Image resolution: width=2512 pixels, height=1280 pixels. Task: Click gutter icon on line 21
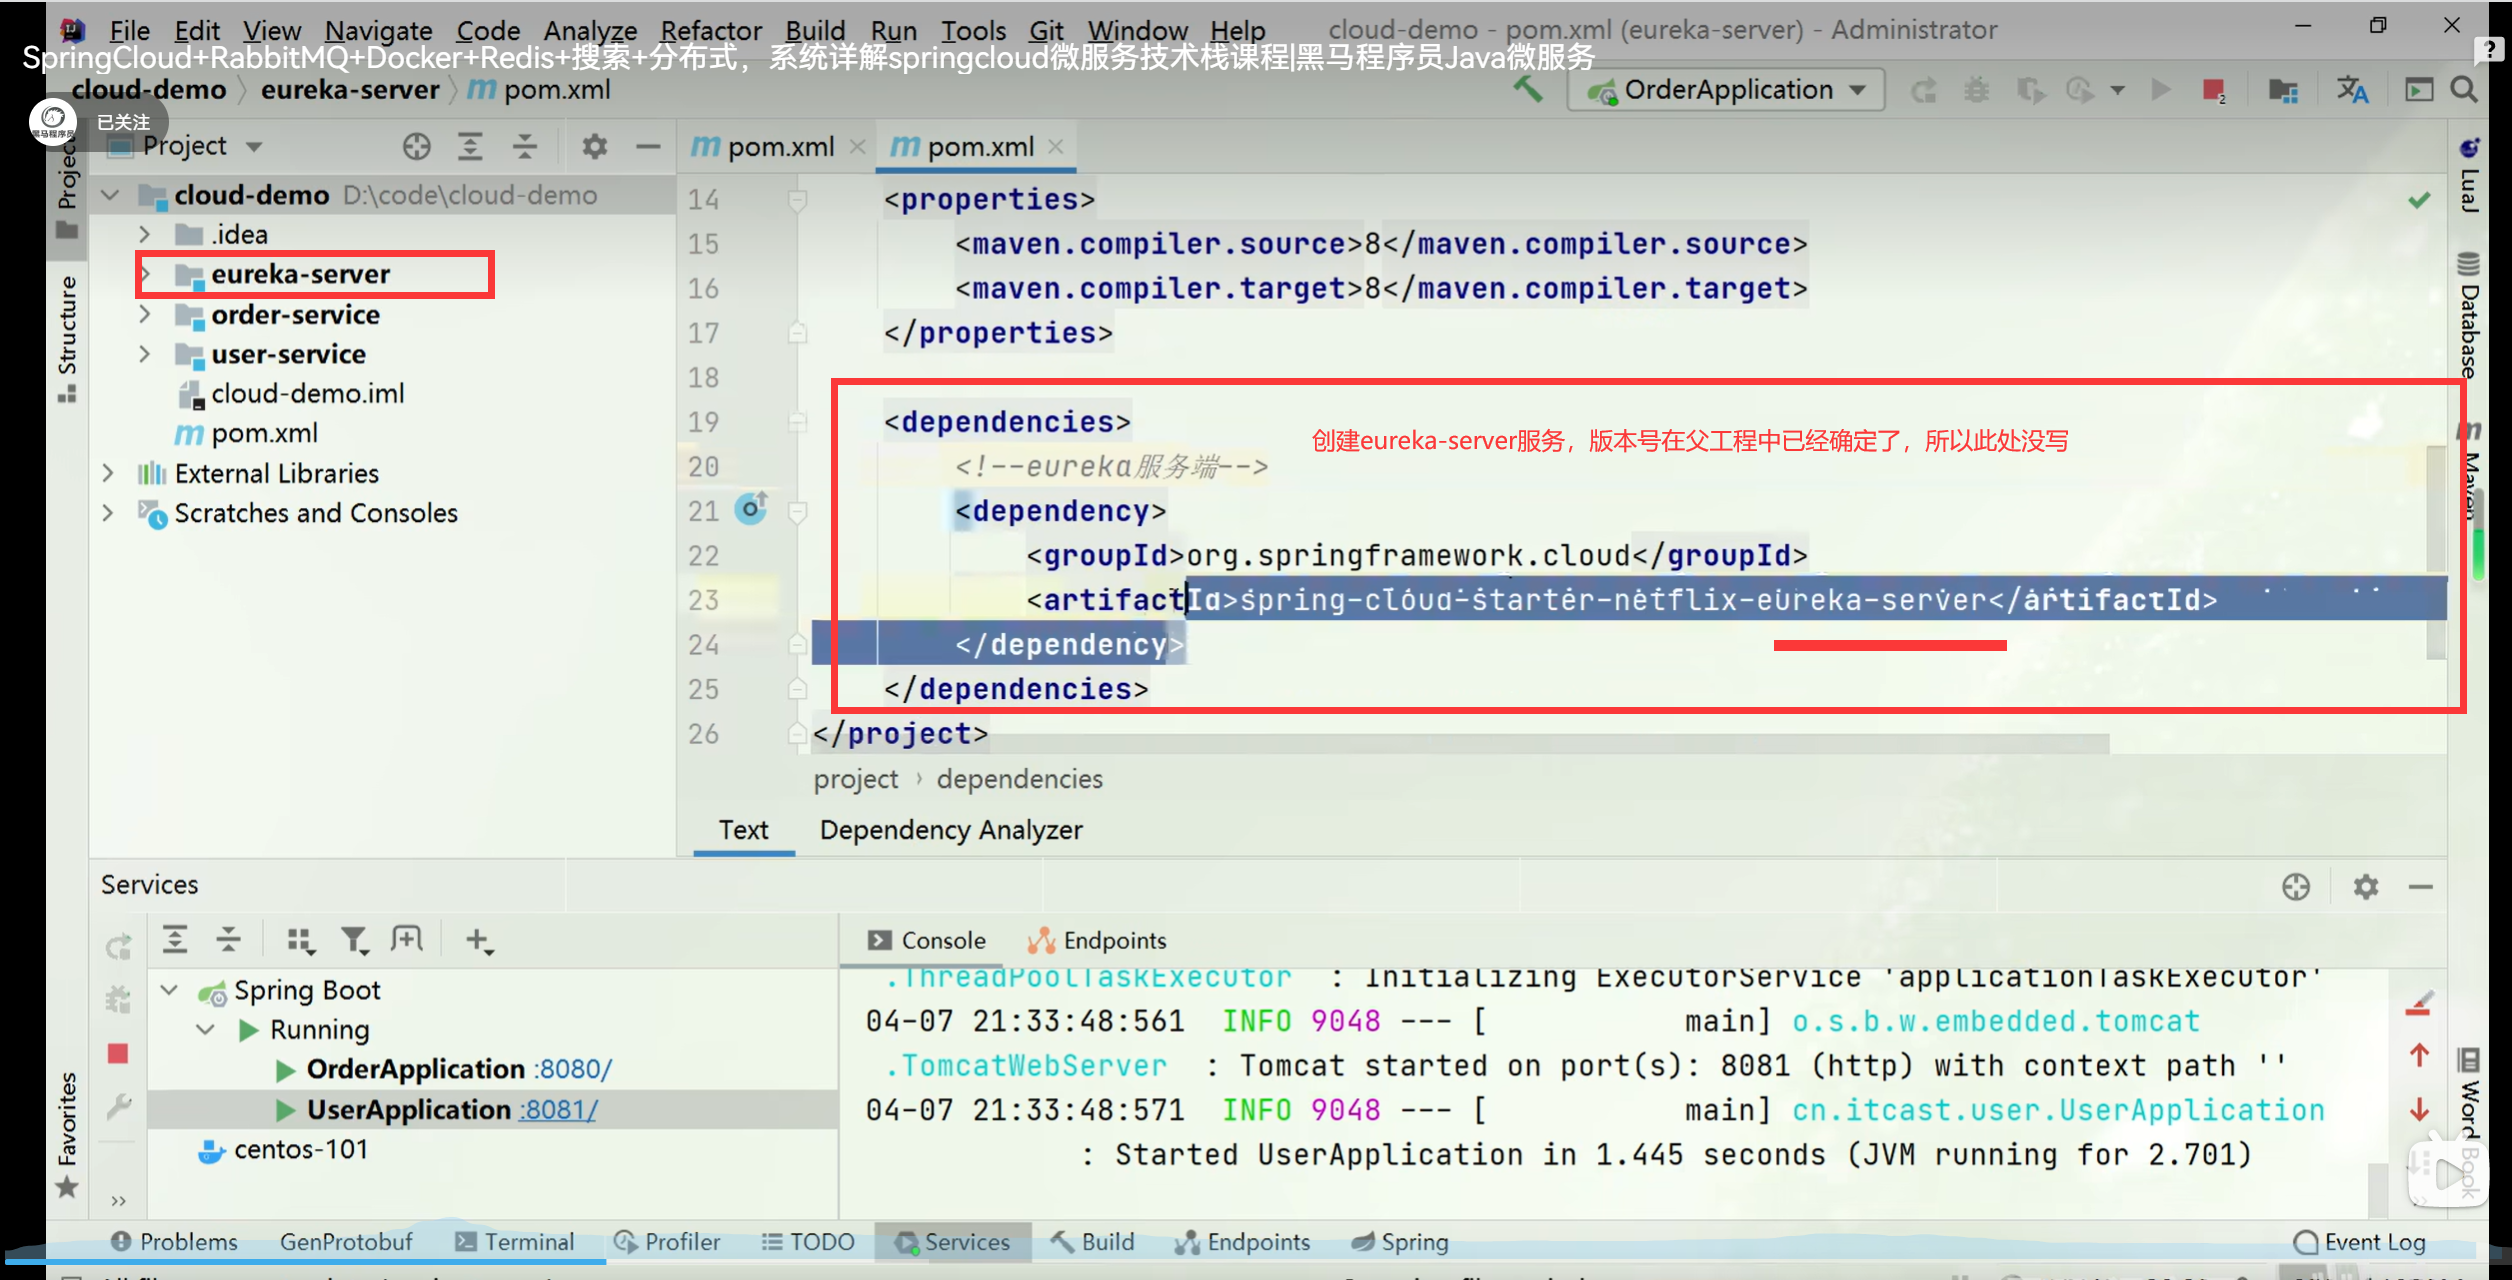click(x=751, y=509)
